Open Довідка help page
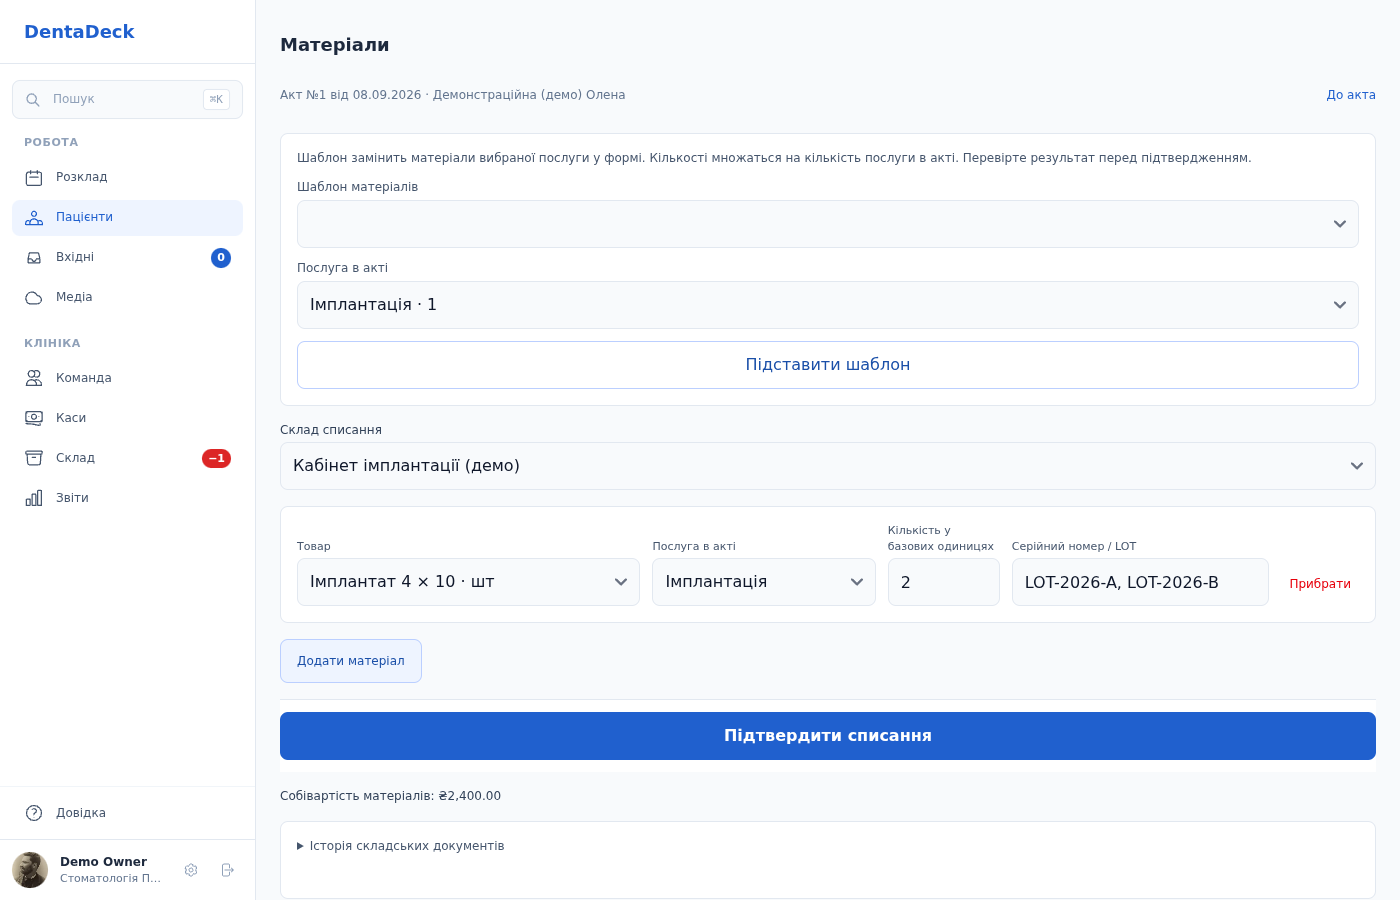 tap(127, 813)
